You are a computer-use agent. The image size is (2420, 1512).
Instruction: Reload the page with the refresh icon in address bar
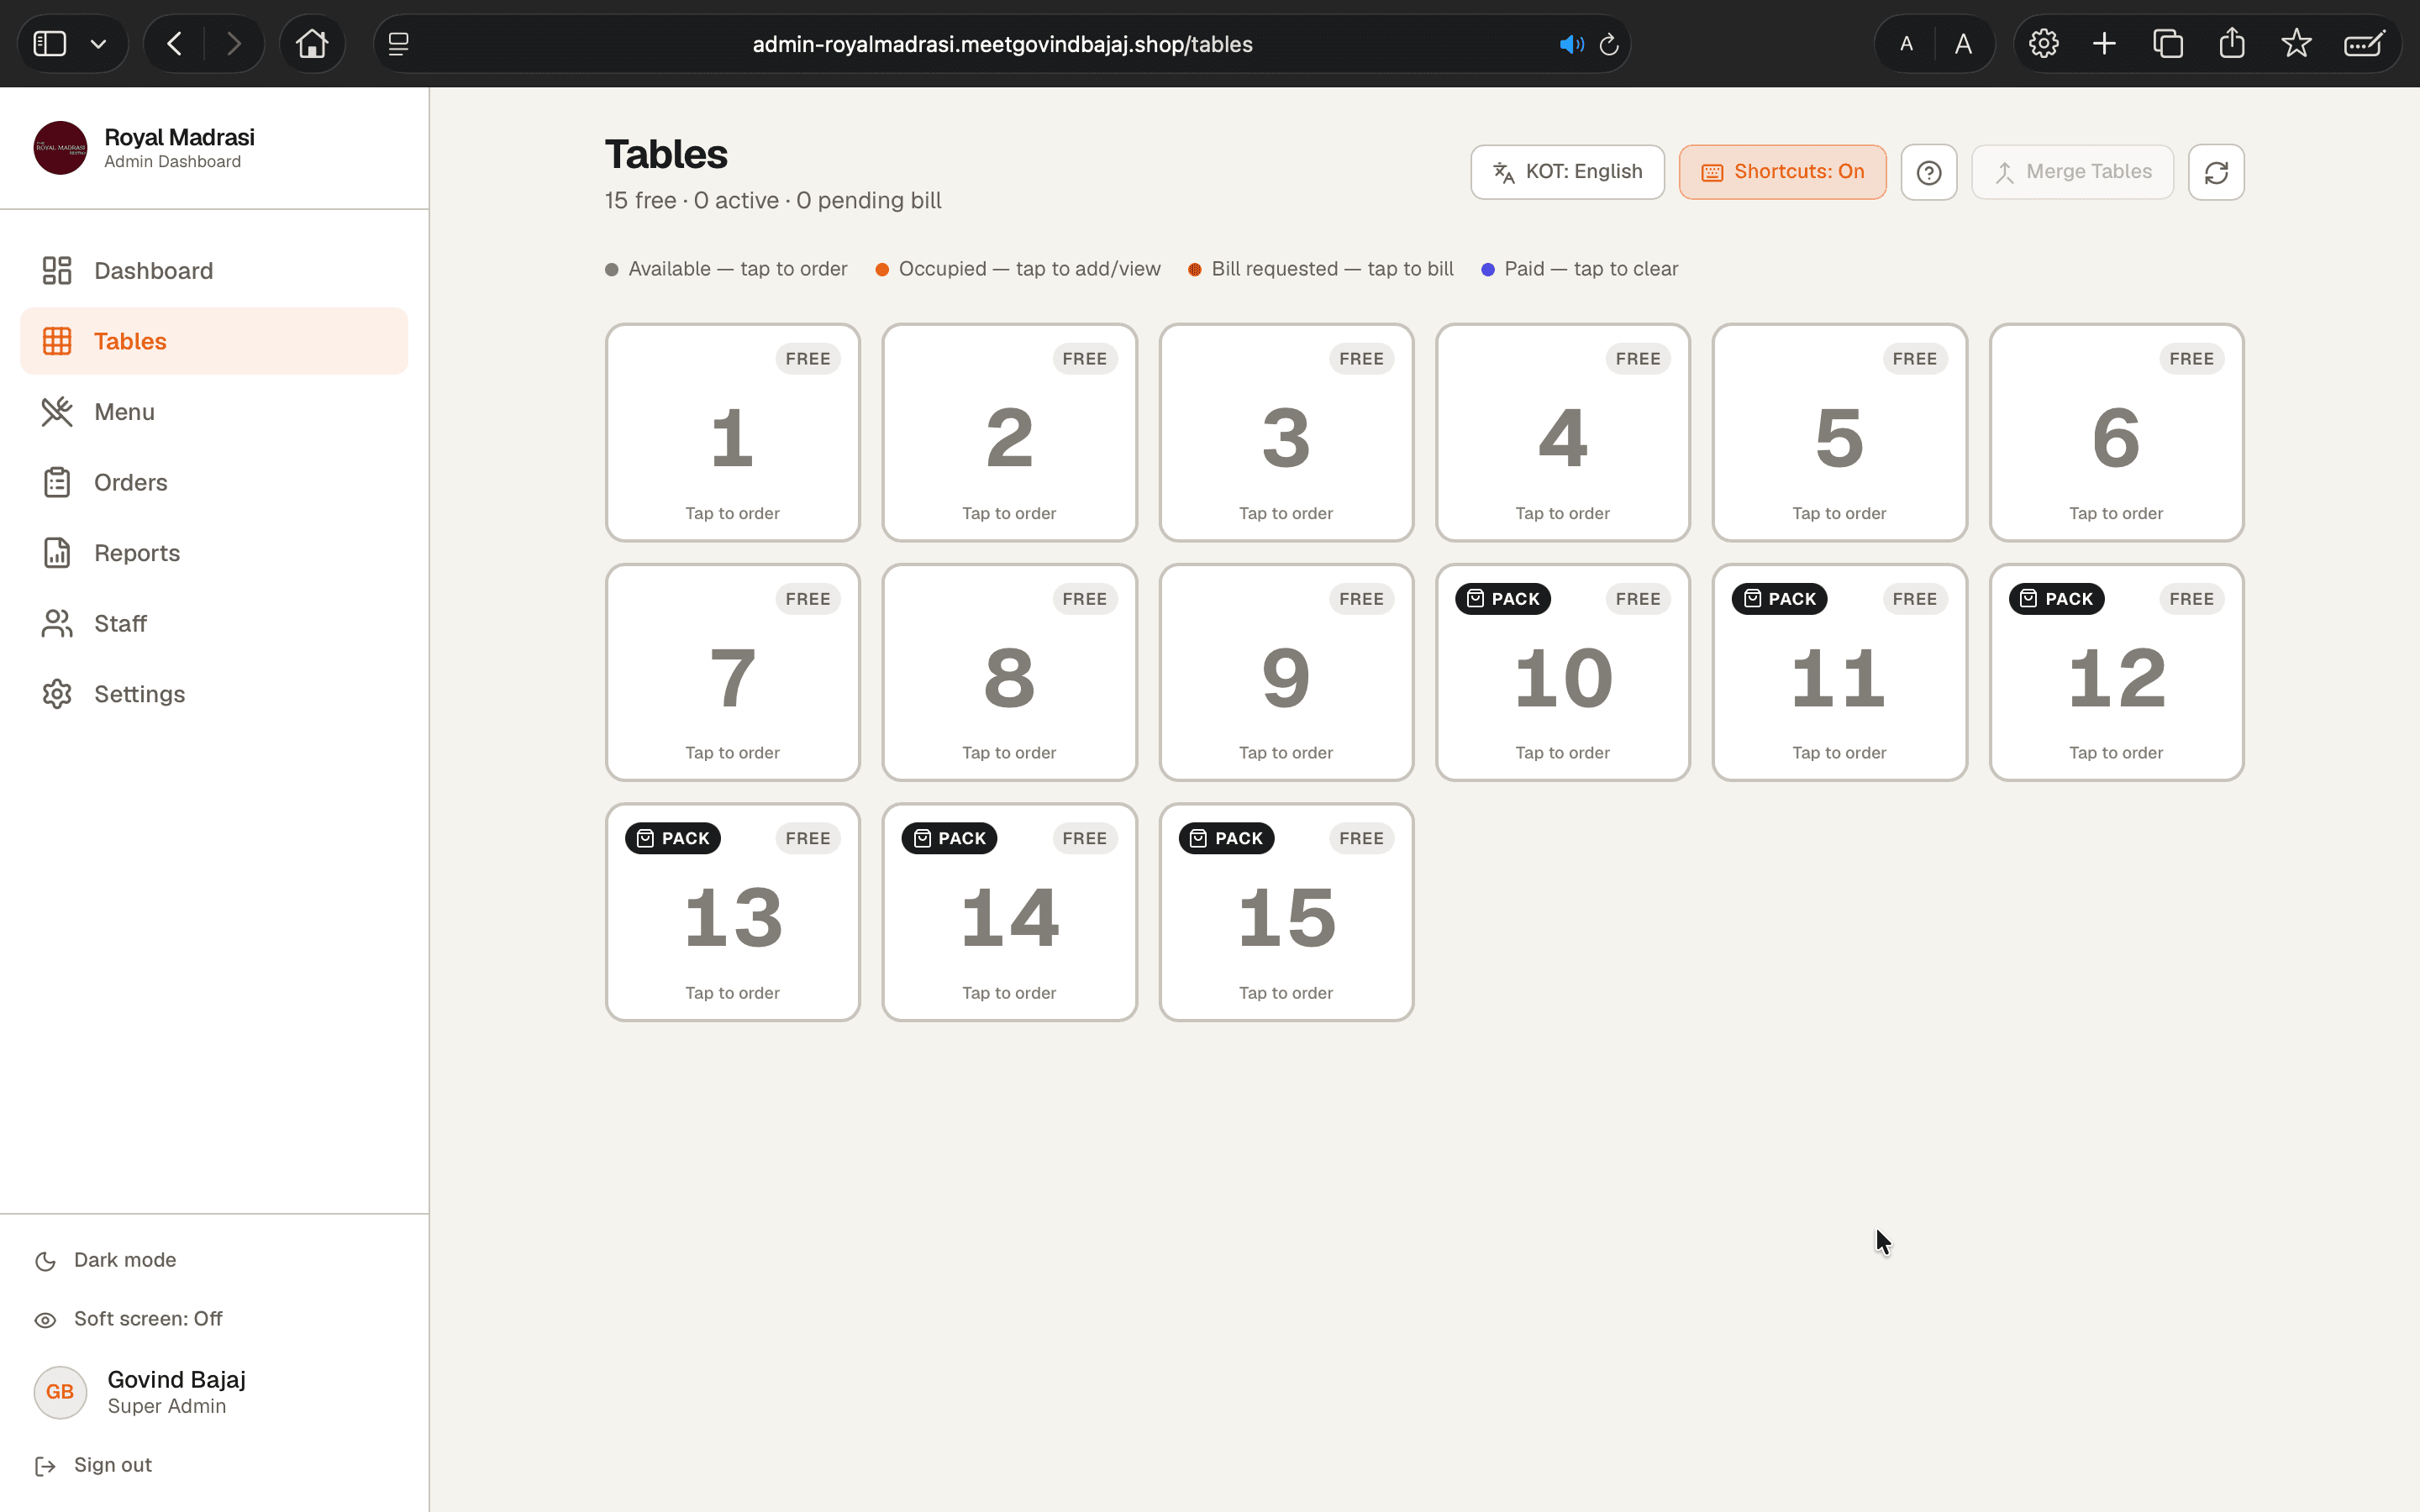coord(1609,44)
